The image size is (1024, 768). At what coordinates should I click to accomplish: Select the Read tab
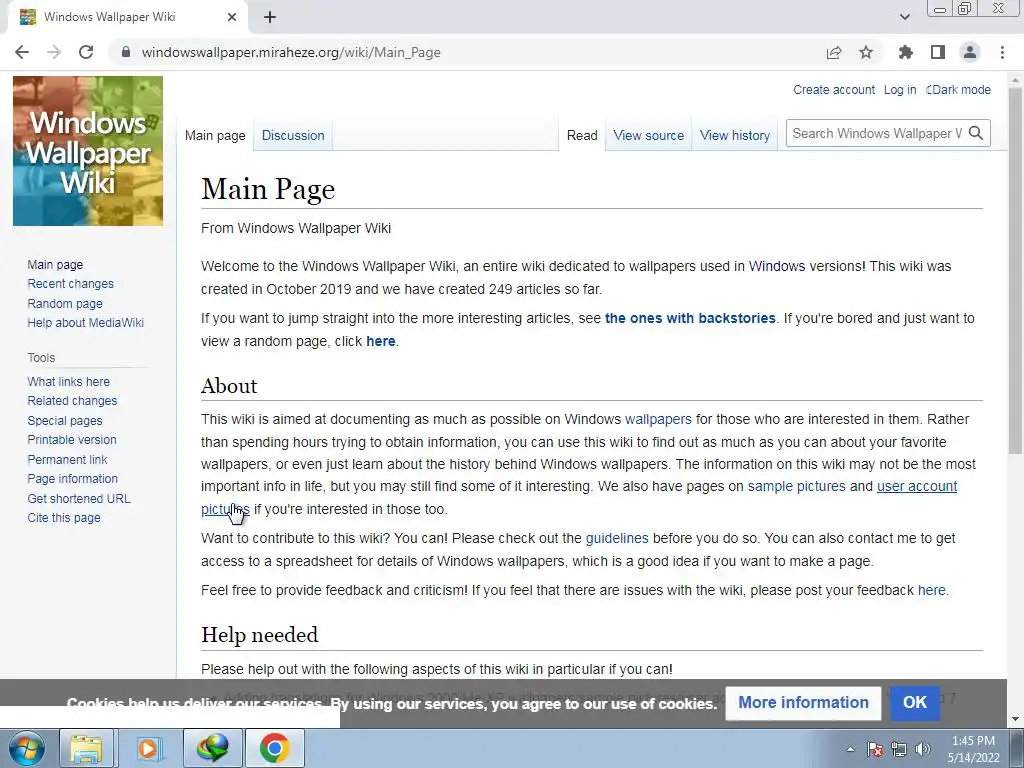[582, 135]
